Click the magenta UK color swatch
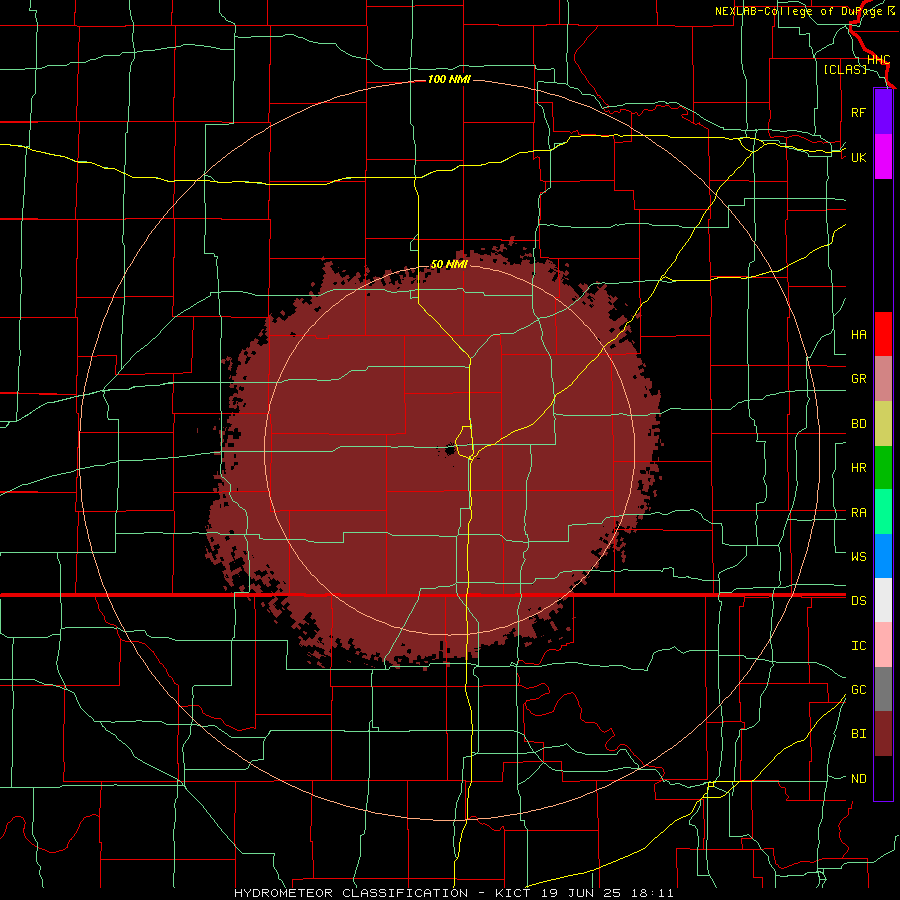Image resolution: width=900 pixels, height=900 pixels. [x=883, y=157]
